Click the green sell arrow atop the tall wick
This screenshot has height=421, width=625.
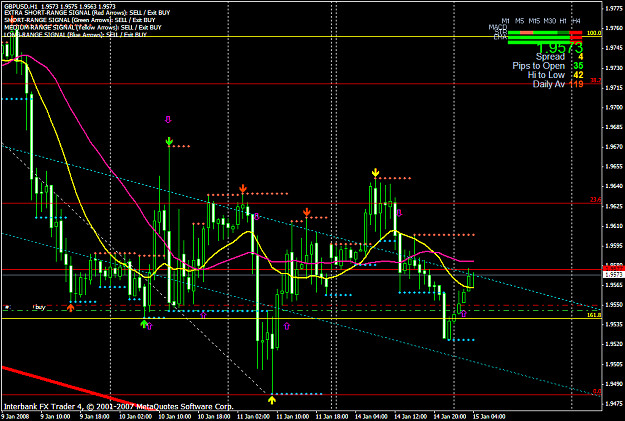(x=169, y=141)
